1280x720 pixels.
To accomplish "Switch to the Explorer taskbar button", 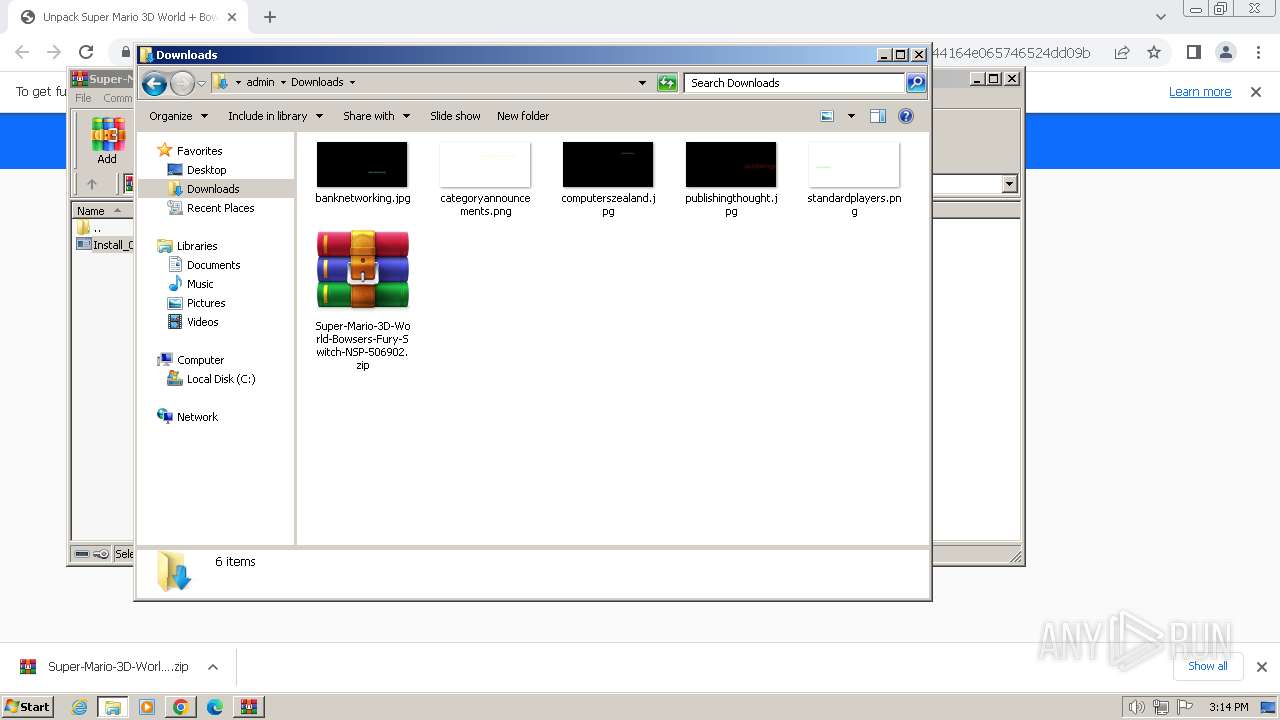I will pos(113,707).
